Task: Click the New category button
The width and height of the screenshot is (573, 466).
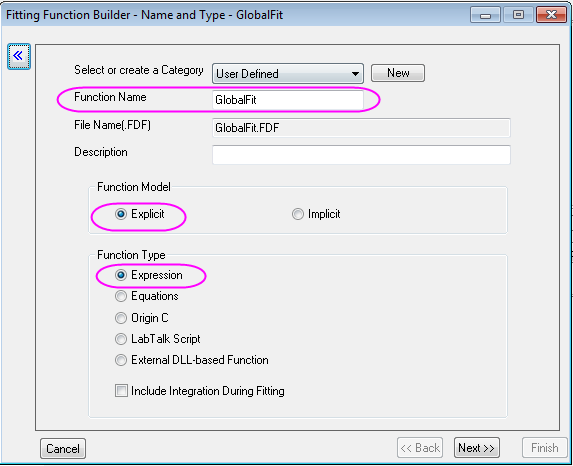Action: (398, 73)
